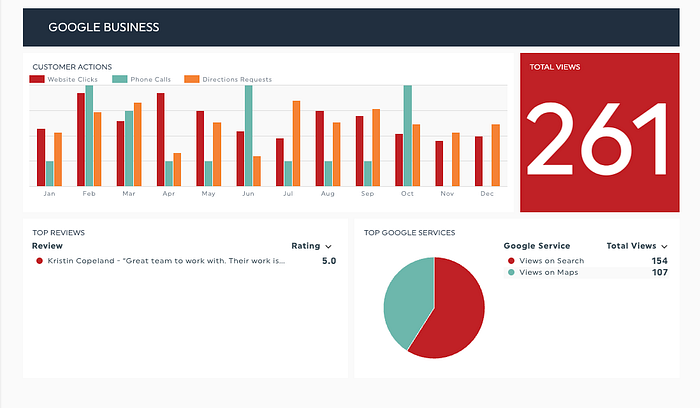Toggle Directions Requests legend swatch
Viewport: 700px width, 408px height.
(x=192, y=79)
